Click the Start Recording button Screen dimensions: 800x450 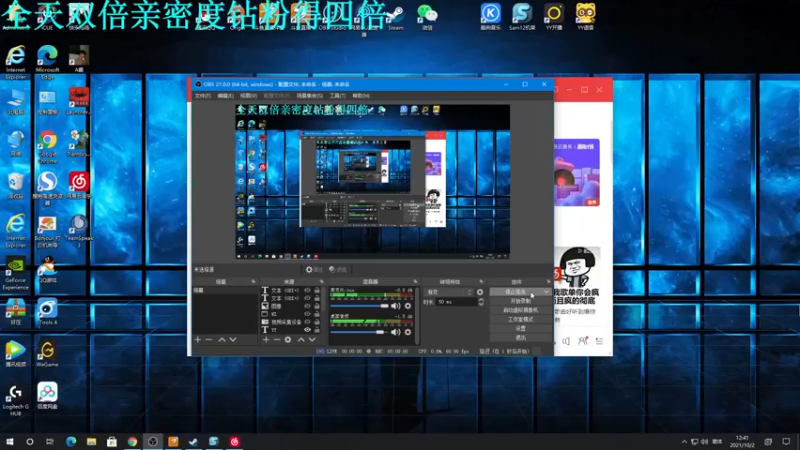[520, 301]
